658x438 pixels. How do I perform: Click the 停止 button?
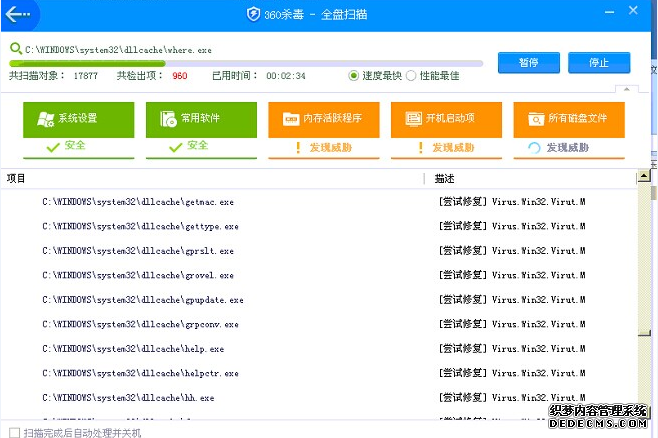(x=599, y=63)
